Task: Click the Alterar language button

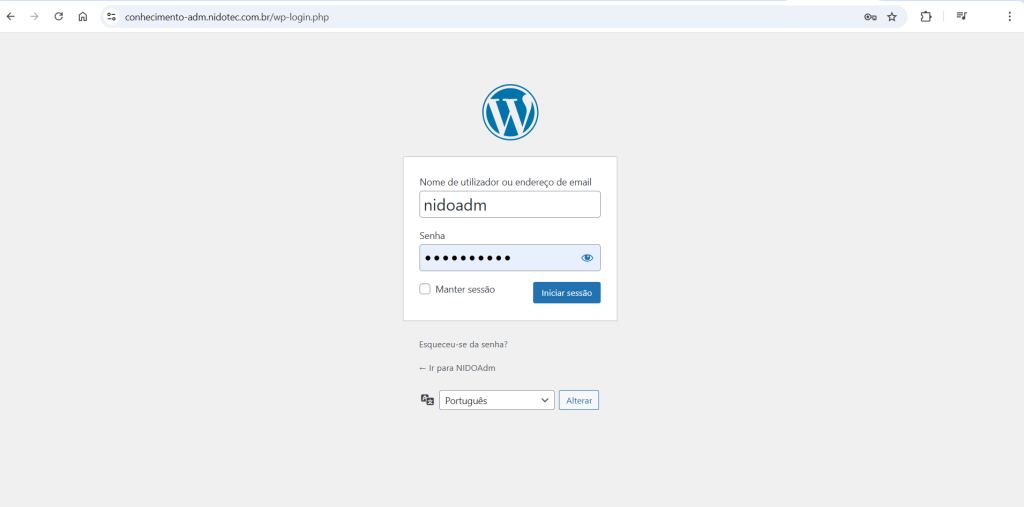Action: [x=579, y=400]
